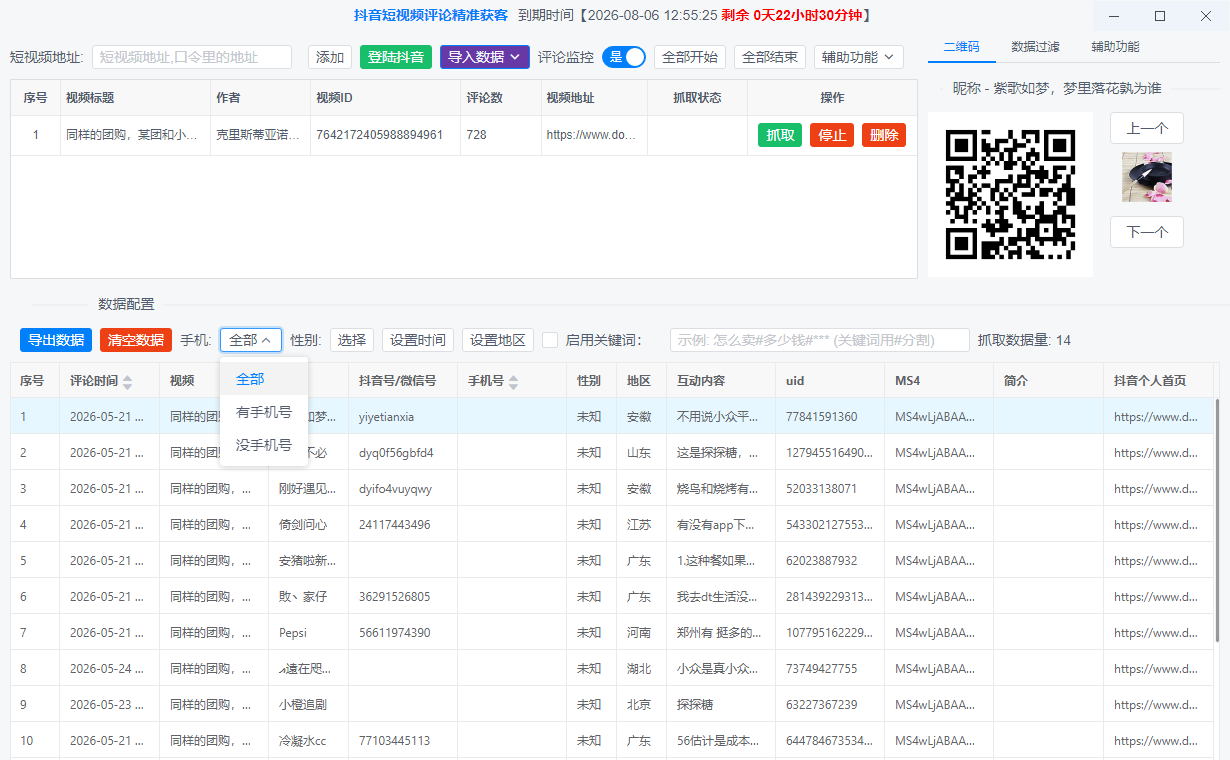
Task: Click the green 登陆抖音 button
Action: (396, 57)
